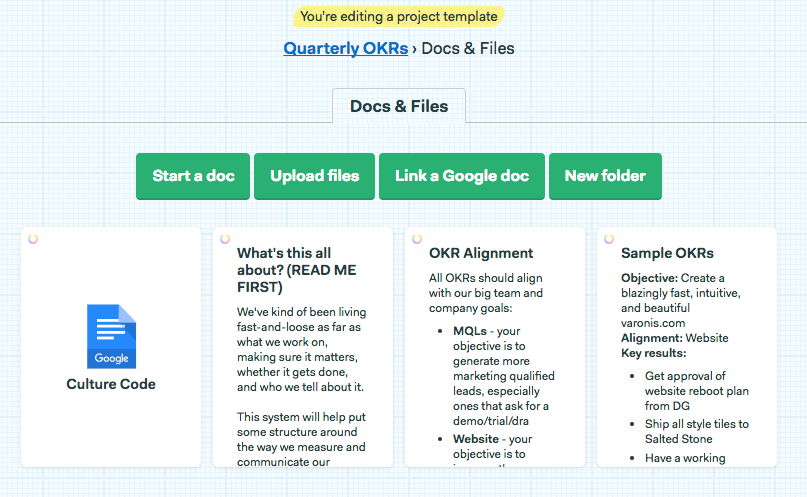Select the Docs & Files tab

click(399, 106)
